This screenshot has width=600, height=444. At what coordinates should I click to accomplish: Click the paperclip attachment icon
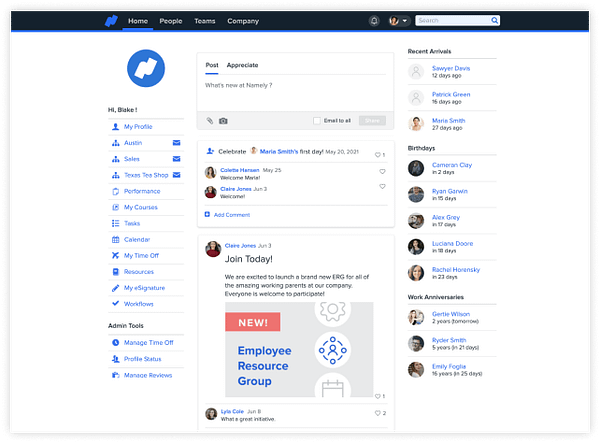[210, 120]
